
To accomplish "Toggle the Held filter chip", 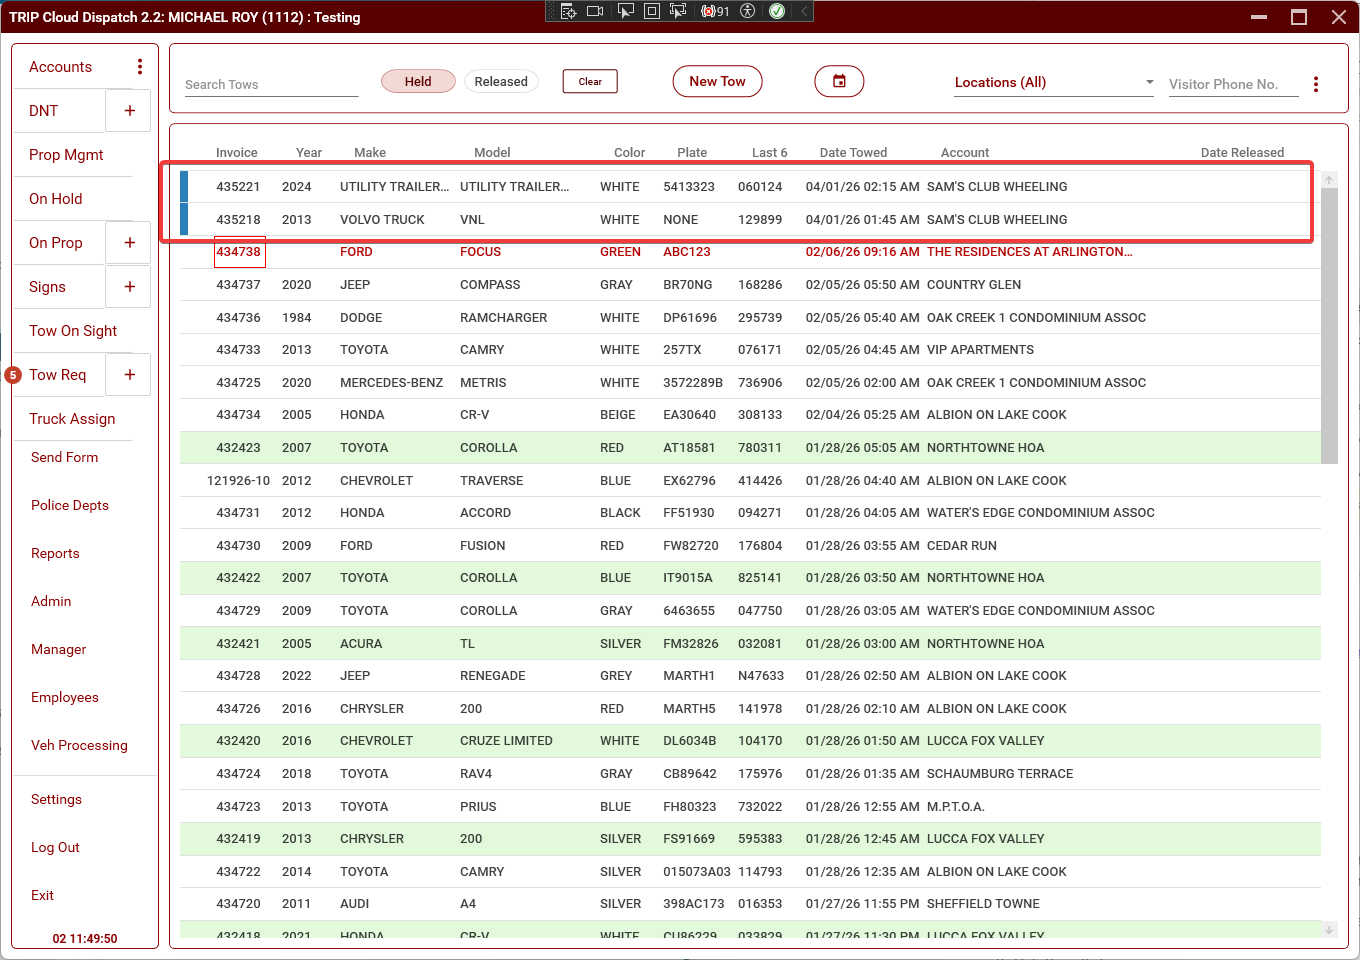I will 418,82.
